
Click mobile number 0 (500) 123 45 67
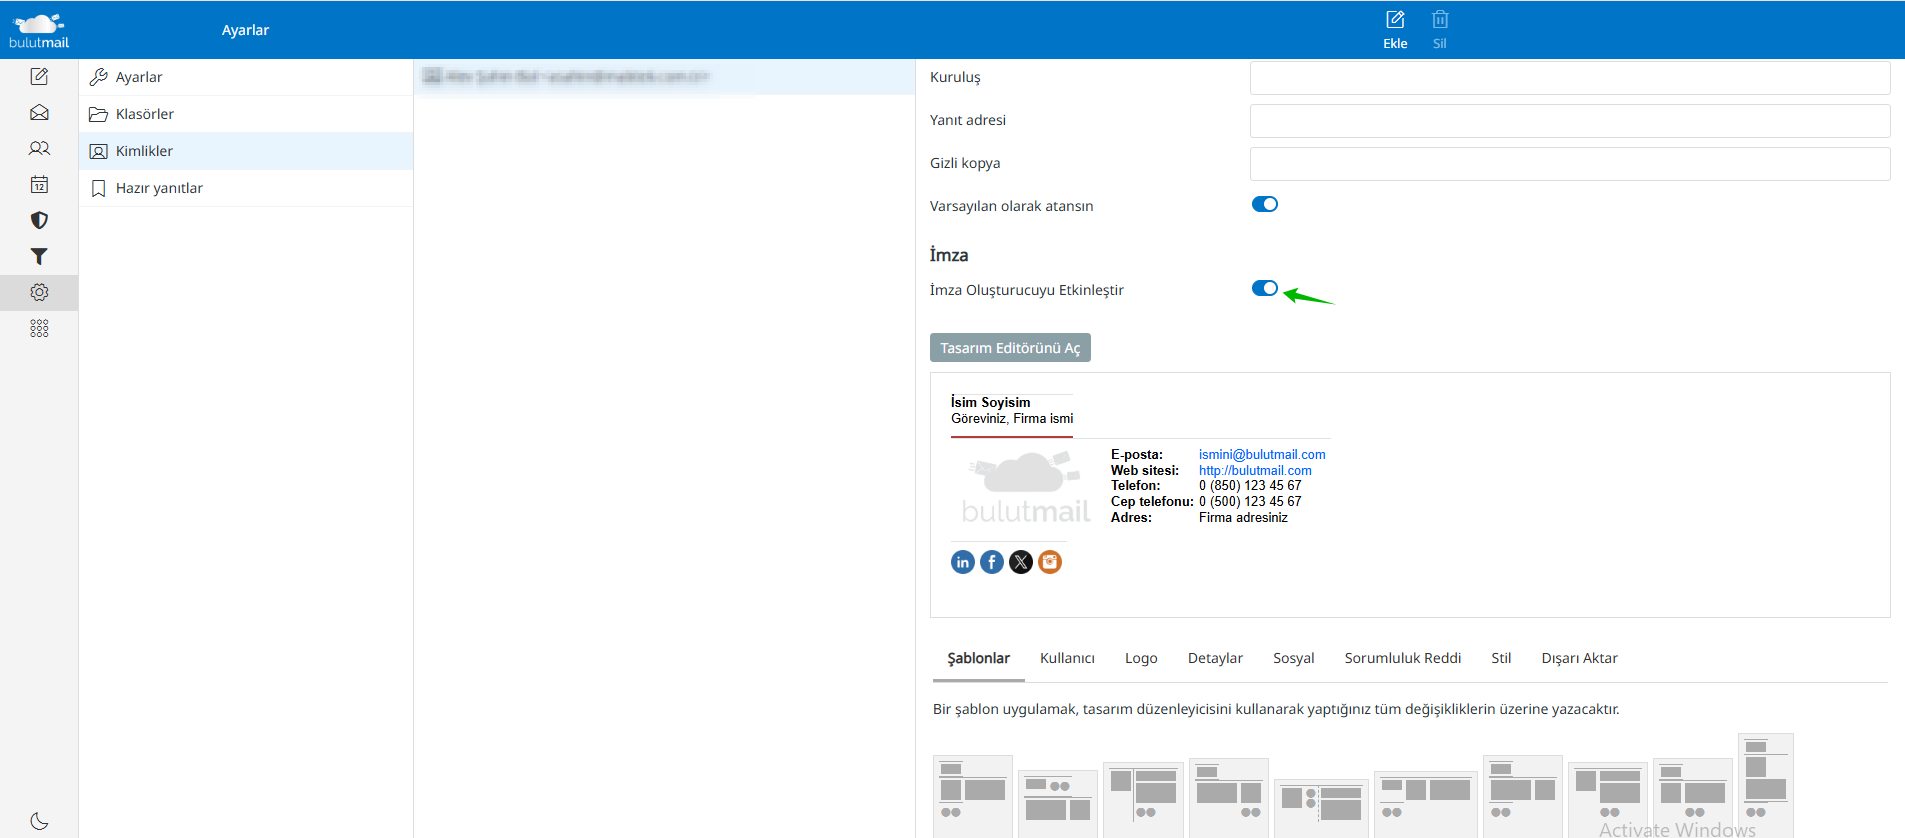coord(1250,502)
